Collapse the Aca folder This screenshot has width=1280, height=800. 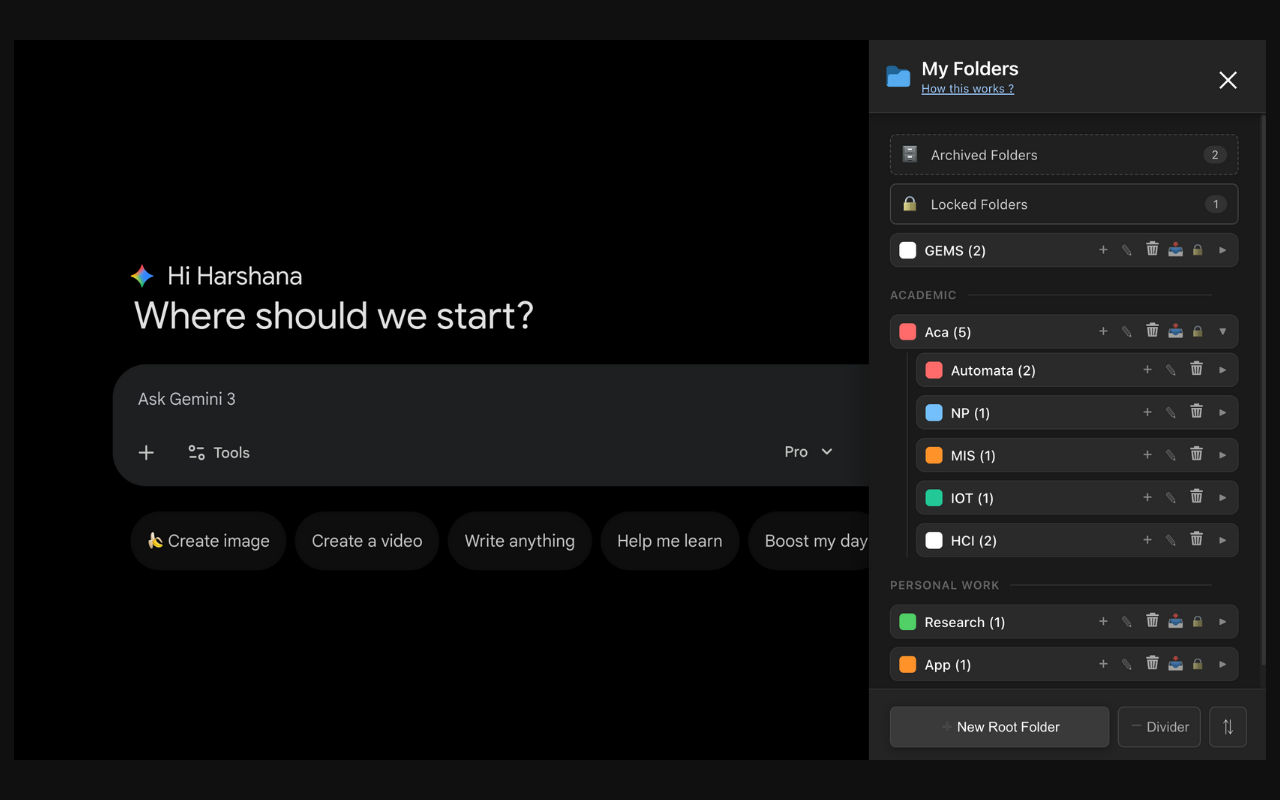1222,332
